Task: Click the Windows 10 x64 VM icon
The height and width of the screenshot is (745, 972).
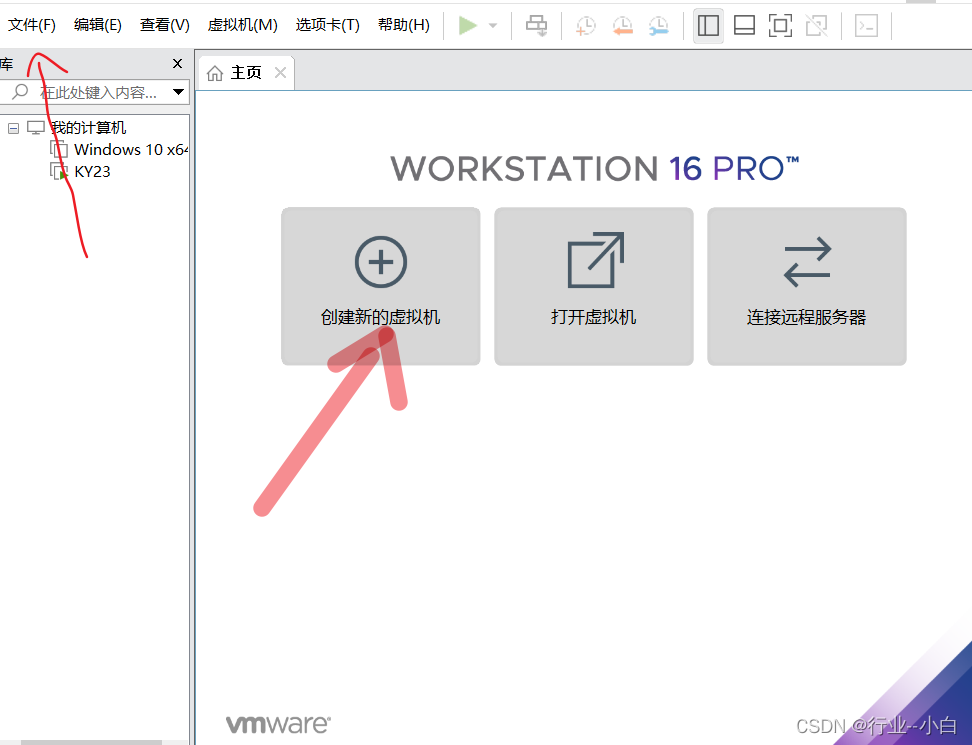Action: click(59, 149)
